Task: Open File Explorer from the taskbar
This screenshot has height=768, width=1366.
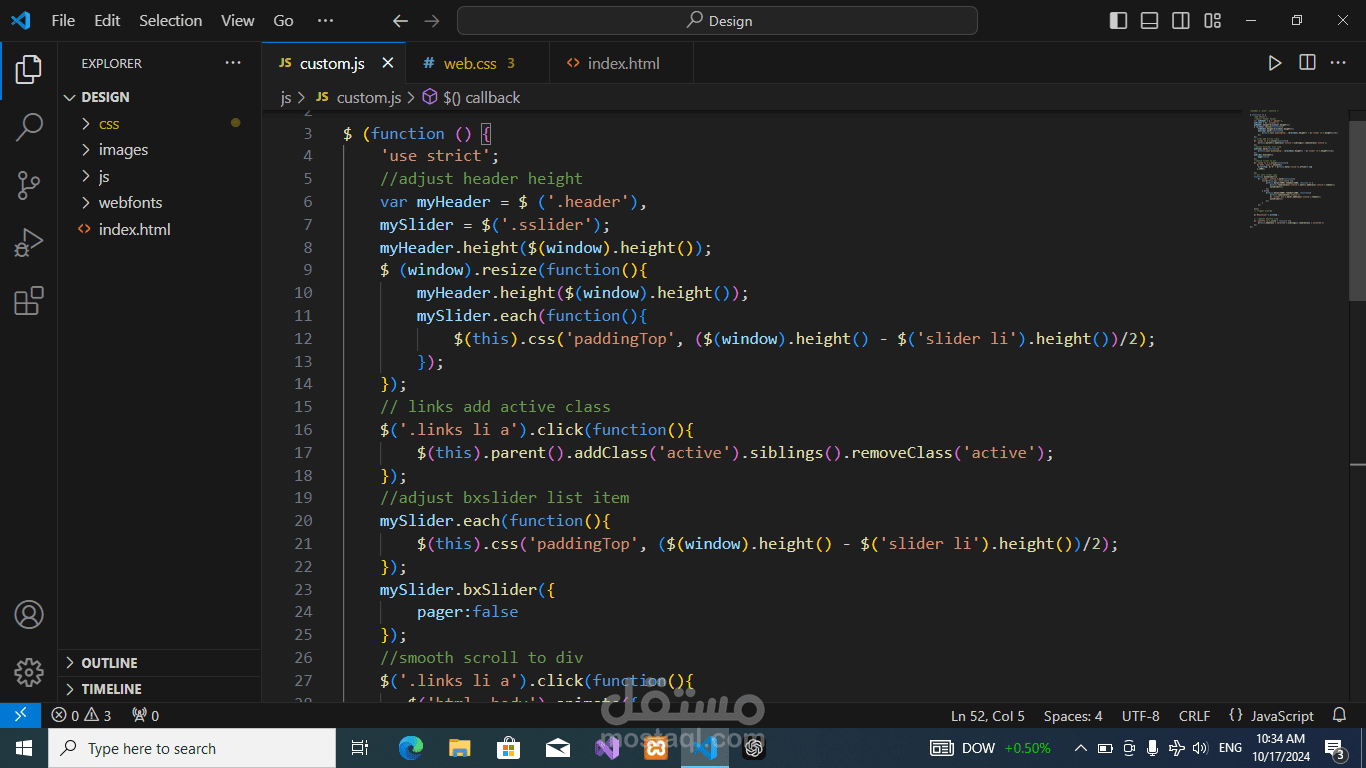Action: (459, 748)
